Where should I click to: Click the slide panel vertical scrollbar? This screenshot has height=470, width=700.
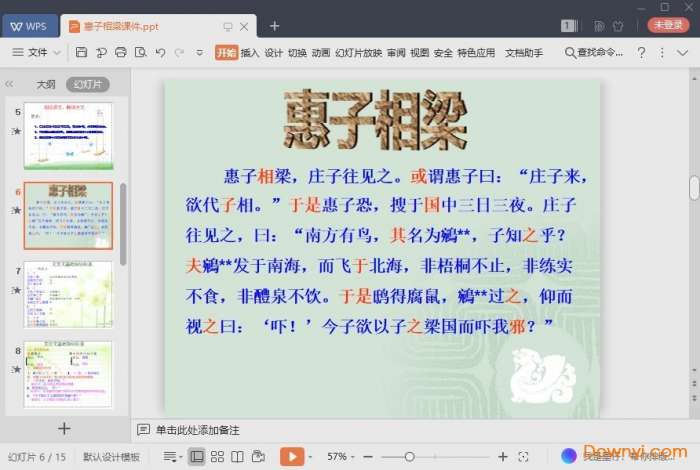(123, 225)
